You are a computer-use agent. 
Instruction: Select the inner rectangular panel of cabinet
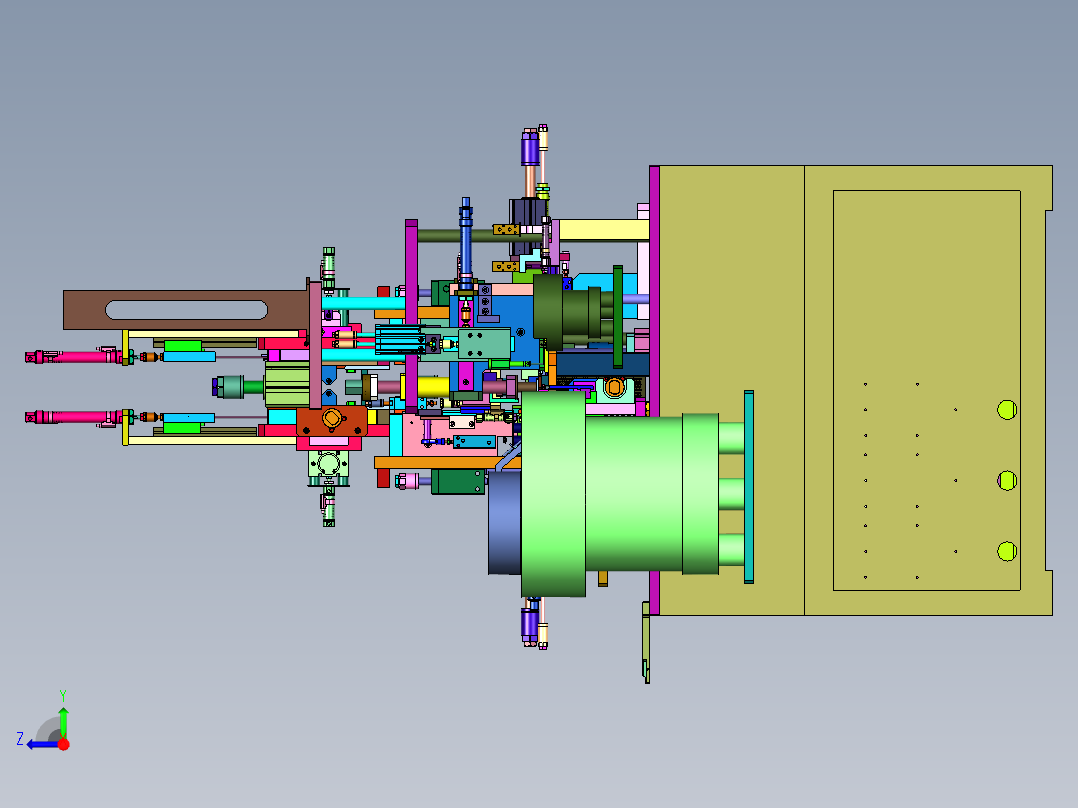tap(927, 390)
